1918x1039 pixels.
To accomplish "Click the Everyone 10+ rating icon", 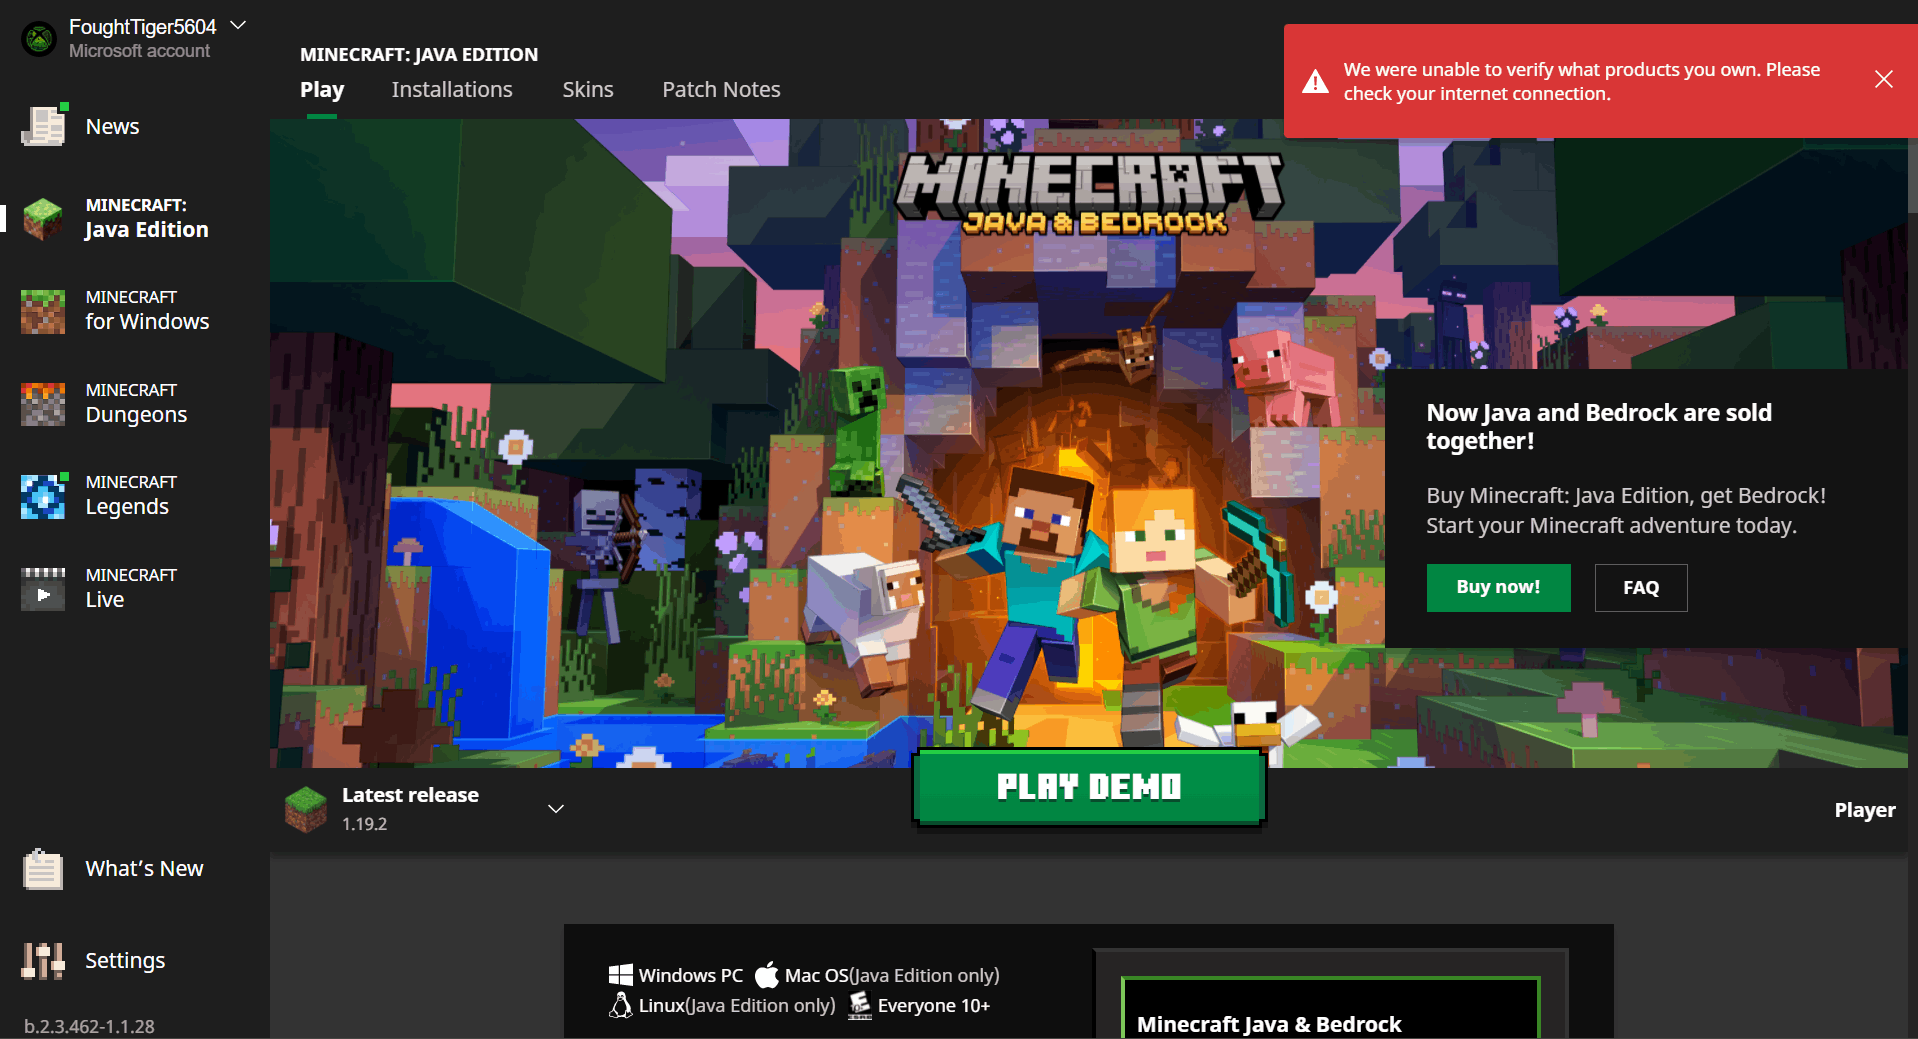I will [x=860, y=1005].
